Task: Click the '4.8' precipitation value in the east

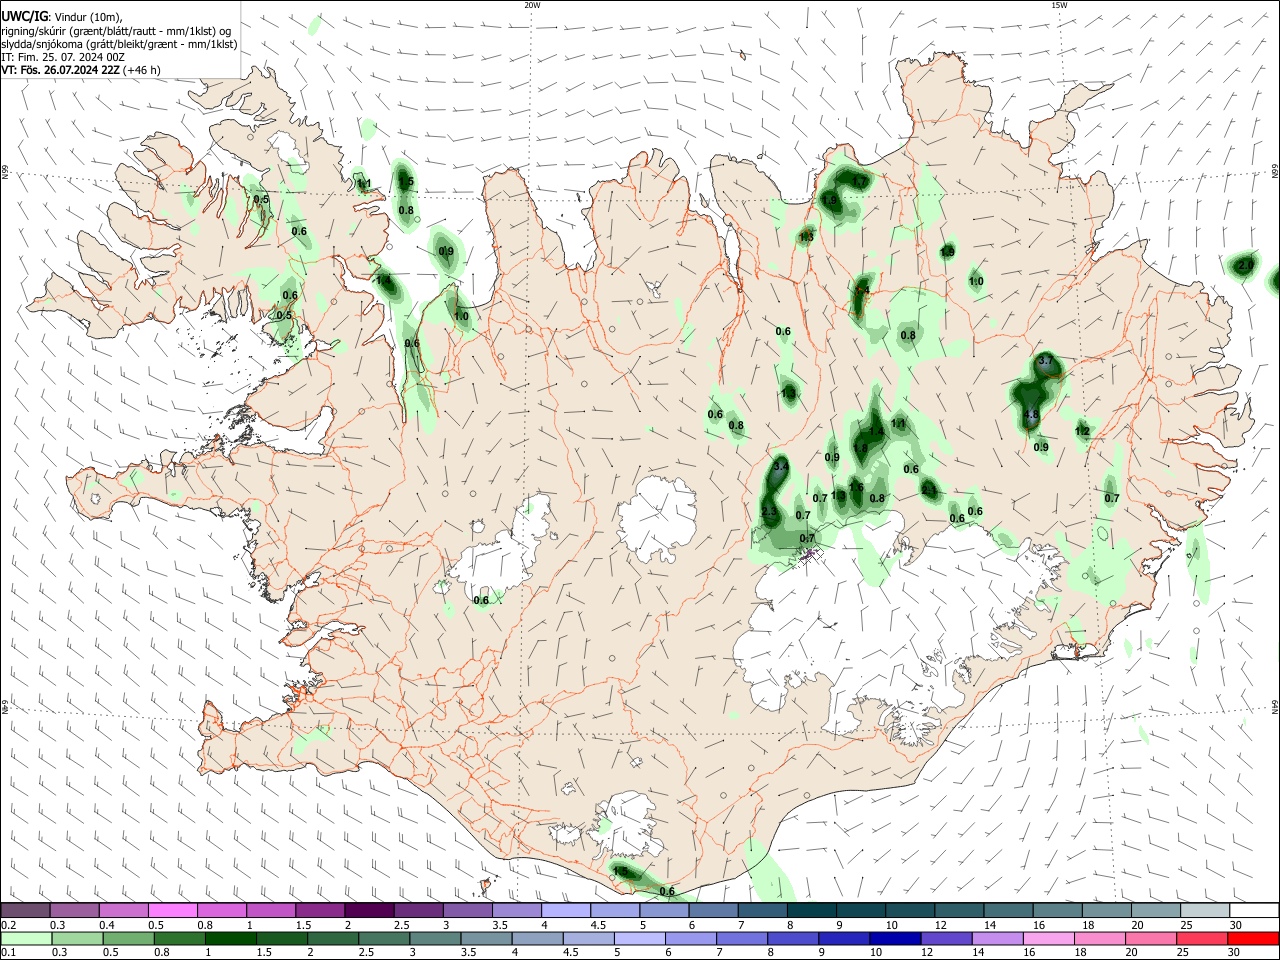Action: 1032,414
